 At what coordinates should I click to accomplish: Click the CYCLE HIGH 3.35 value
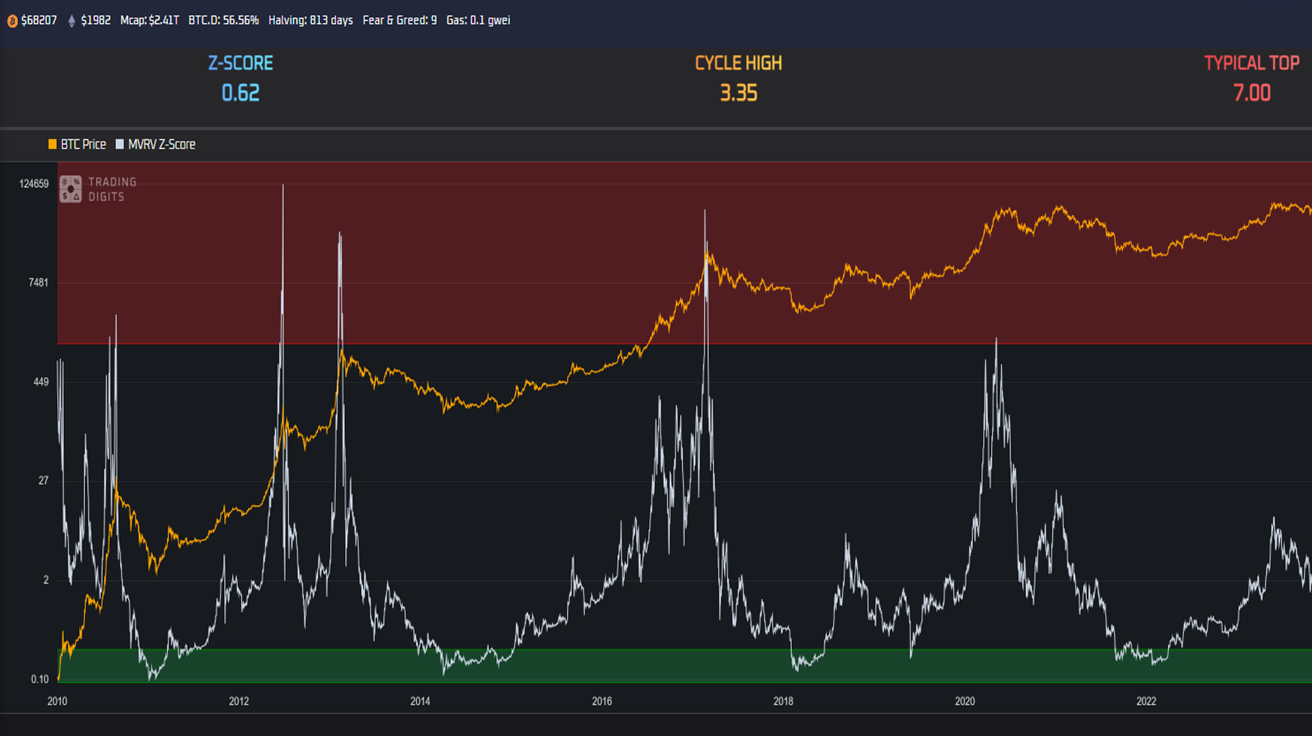point(738,93)
